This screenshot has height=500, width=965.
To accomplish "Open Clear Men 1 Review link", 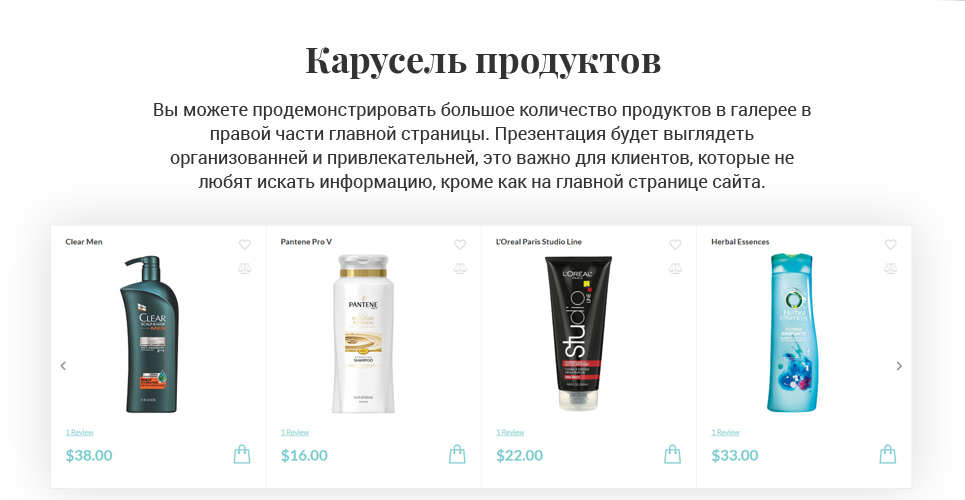I will pyautogui.click(x=79, y=432).
